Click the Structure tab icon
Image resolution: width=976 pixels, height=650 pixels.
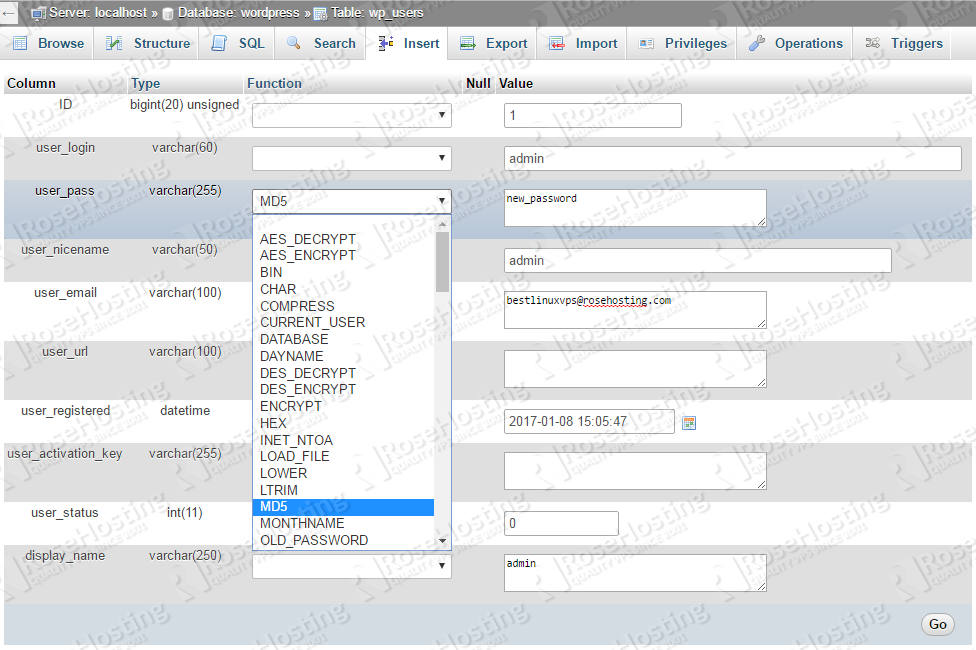tap(114, 43)
